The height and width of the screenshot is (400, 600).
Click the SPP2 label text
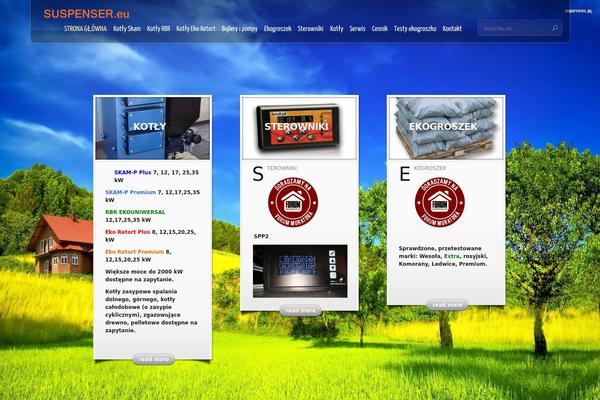click(261, 236)
